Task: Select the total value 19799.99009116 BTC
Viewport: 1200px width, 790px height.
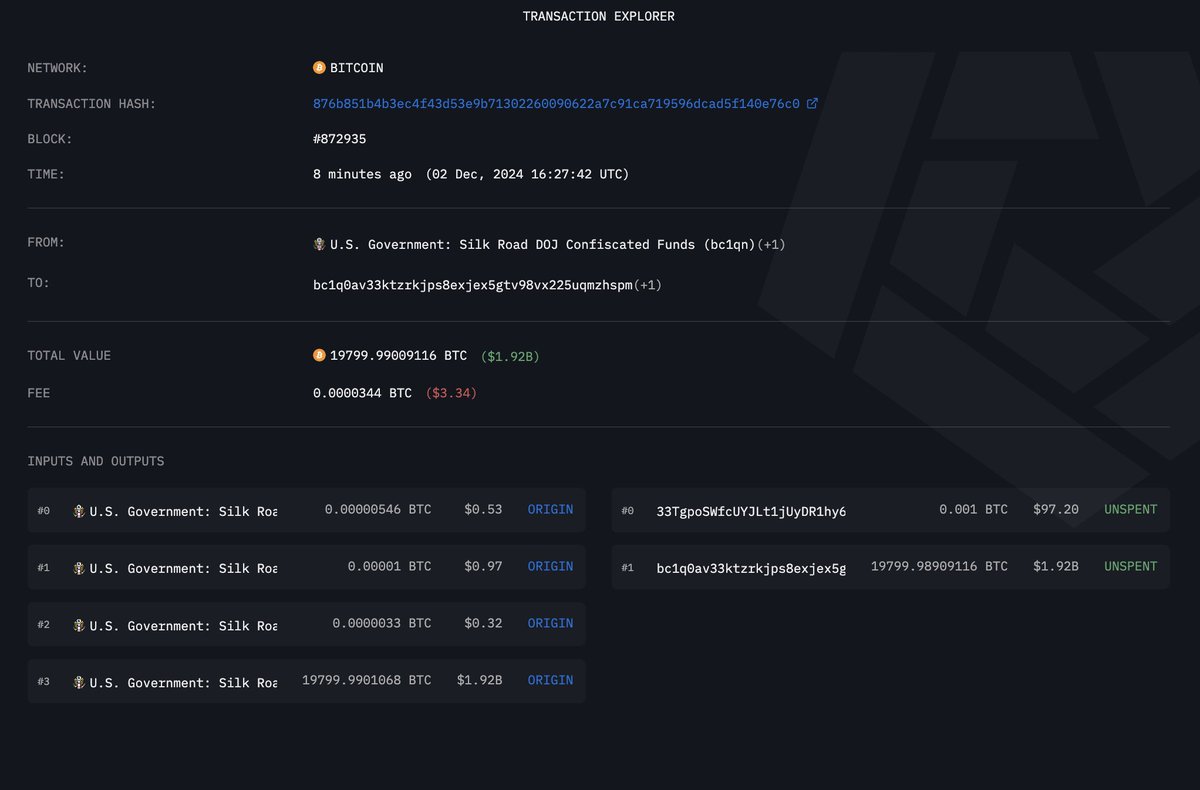Action: tap(398, 355)
